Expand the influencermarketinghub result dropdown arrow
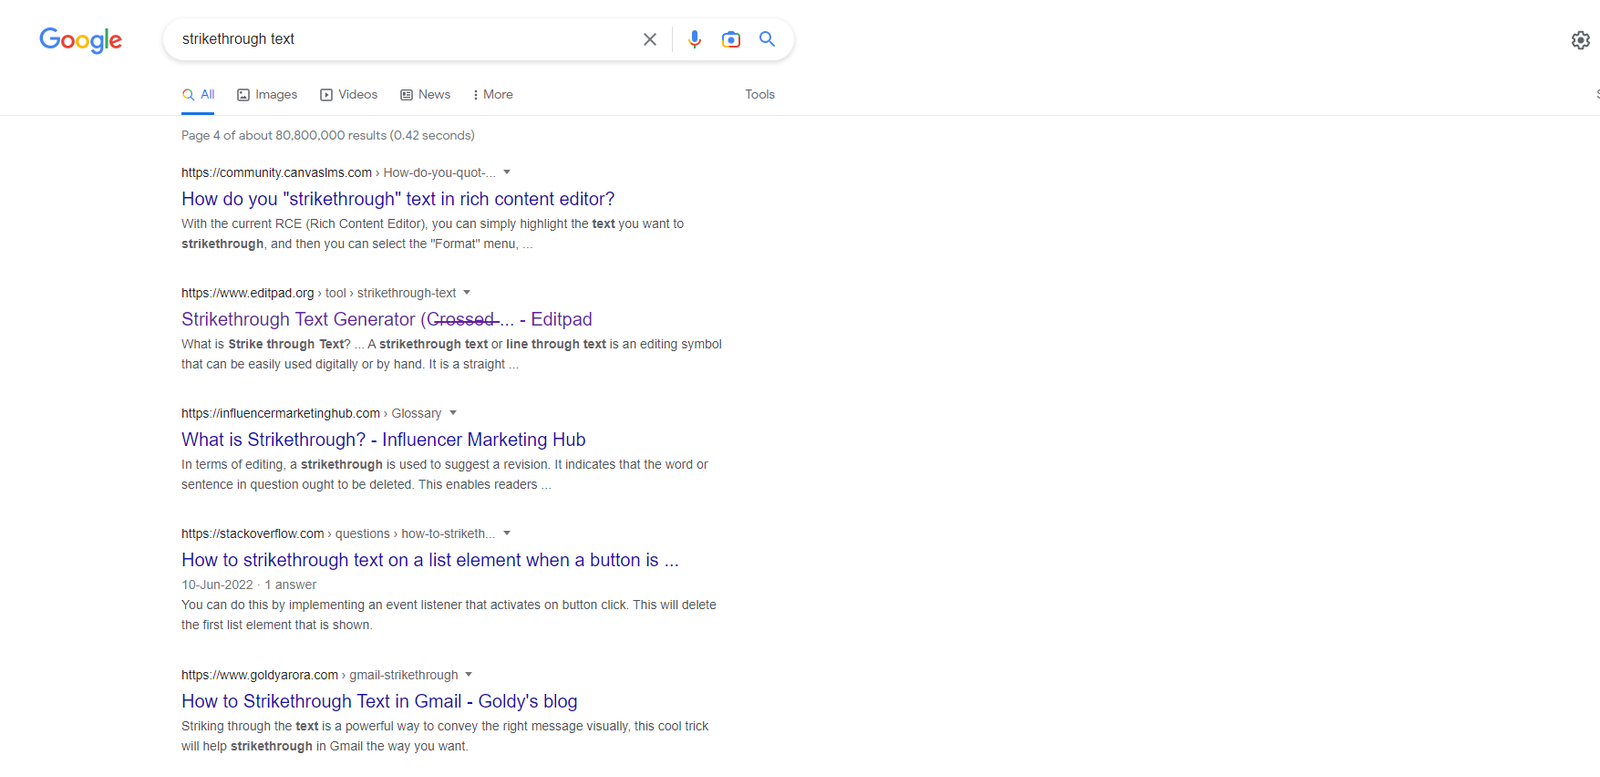This screenshot has height=777, width=1600. click(453, 412)
